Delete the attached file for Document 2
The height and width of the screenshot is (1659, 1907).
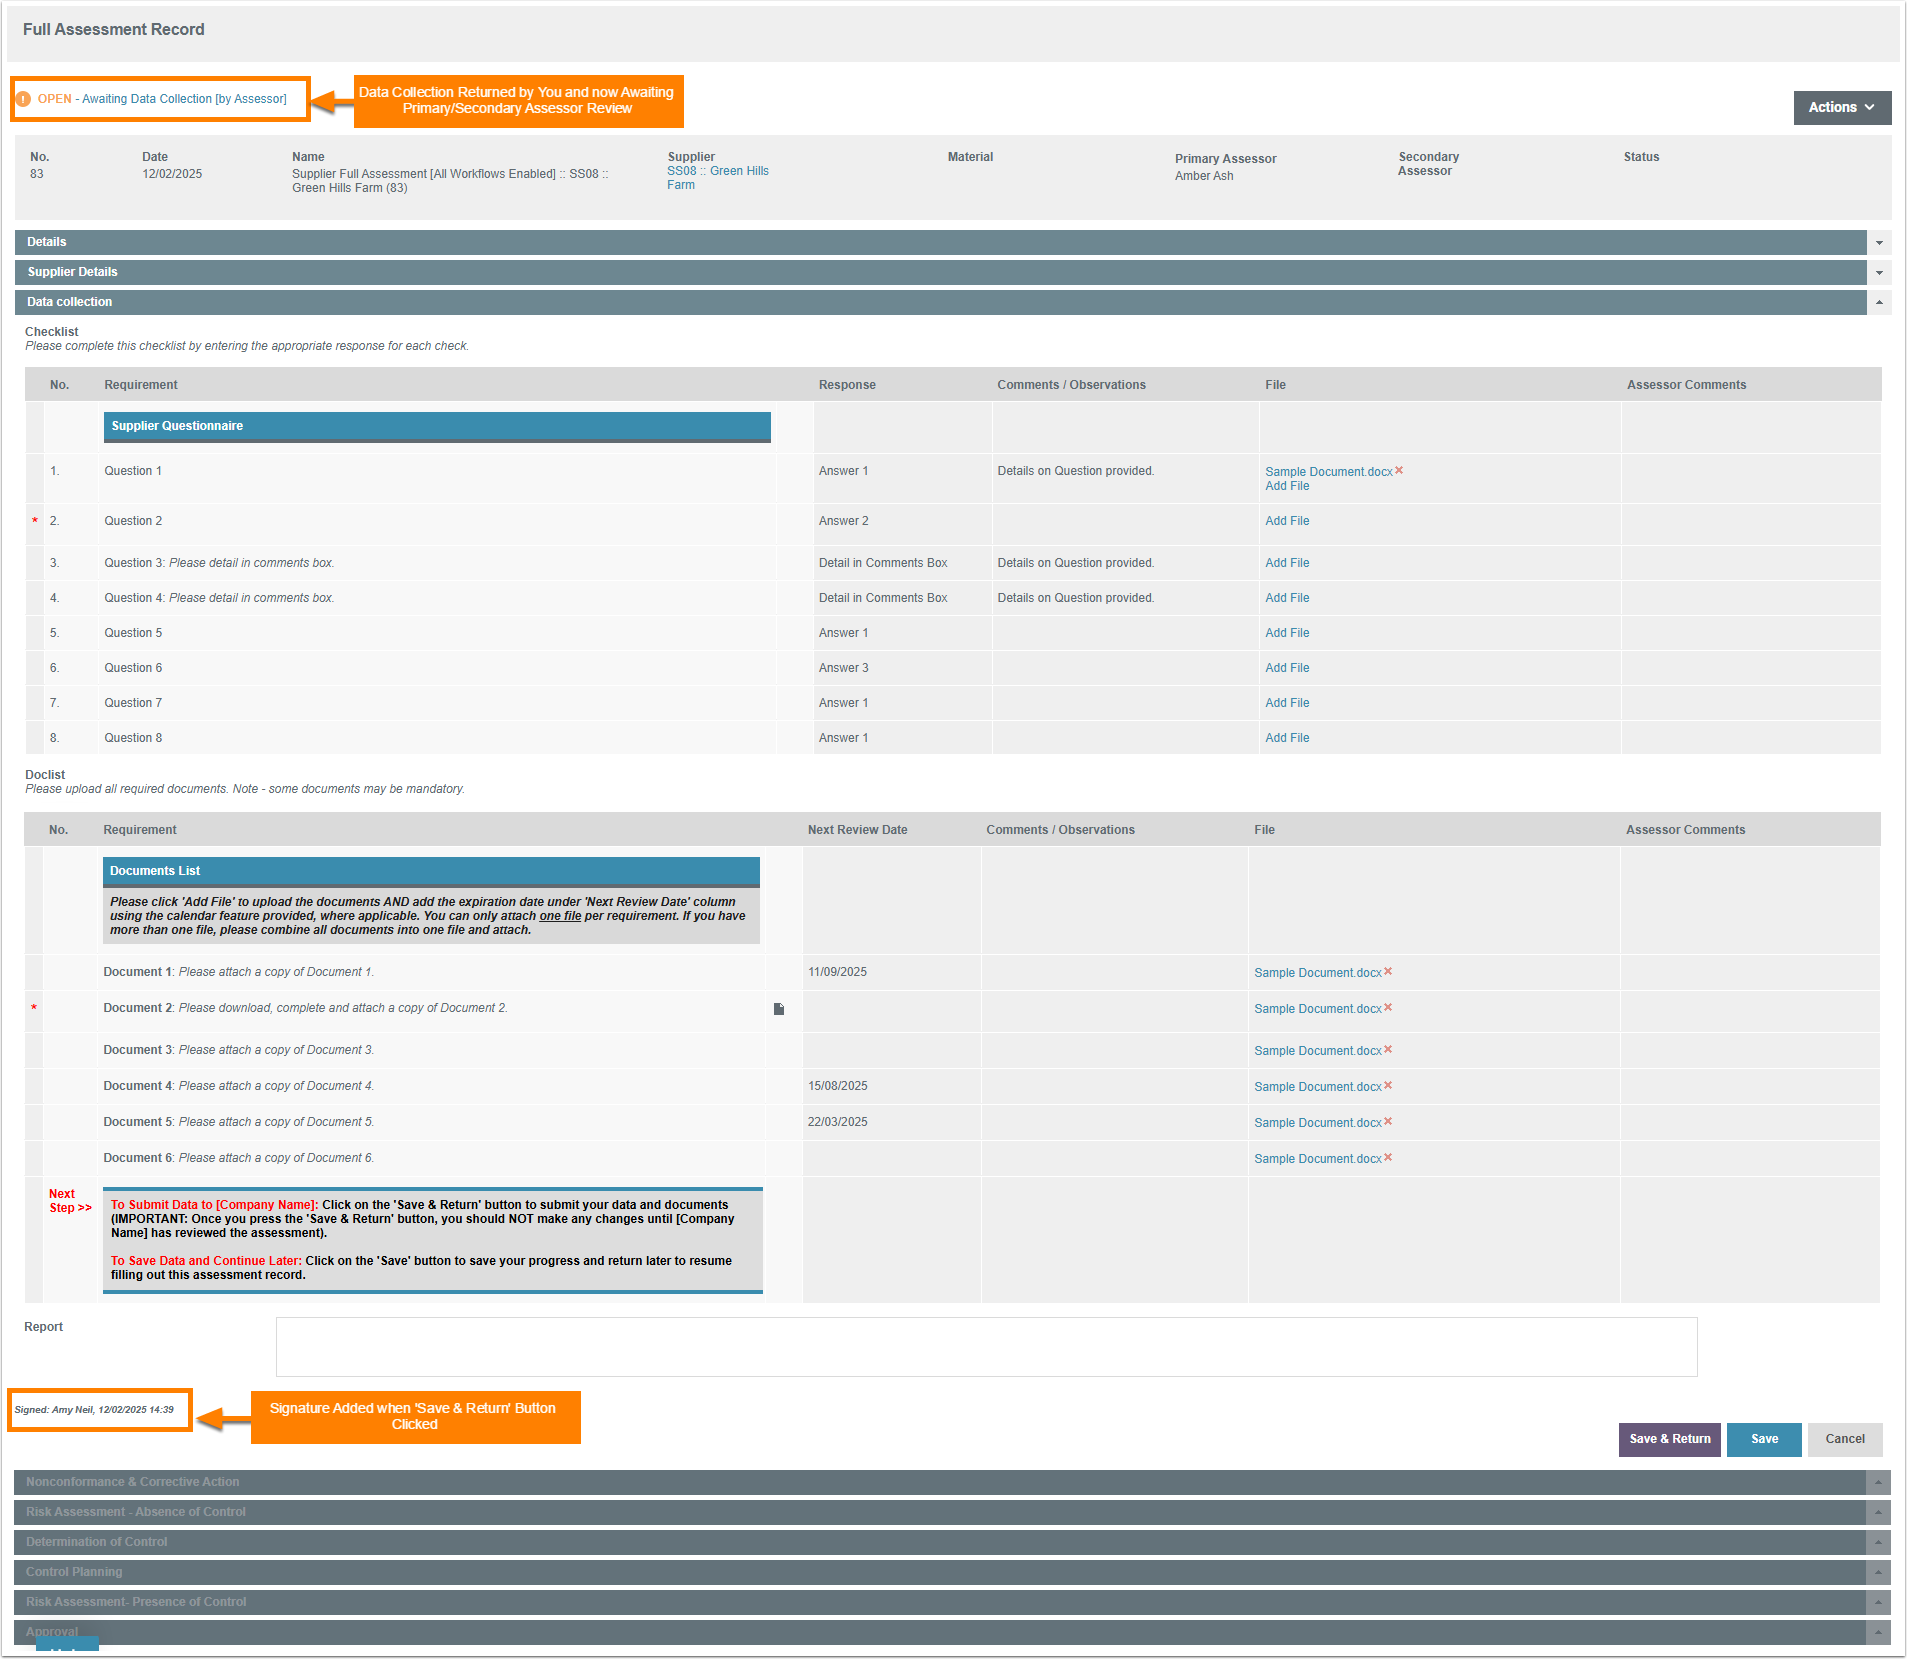click(x=1388, y=1007)
